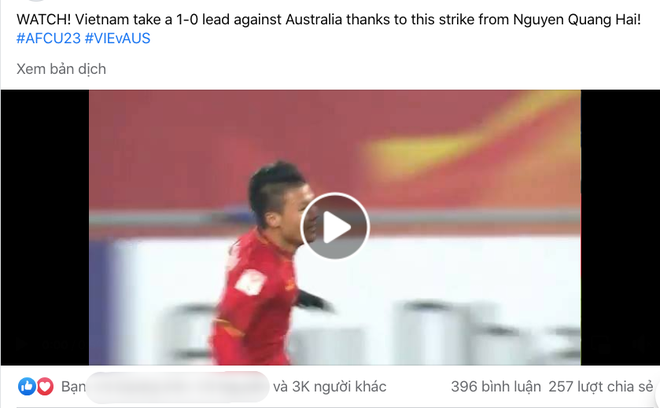Click Xem bản dịch to translate post

coord(61,69)
